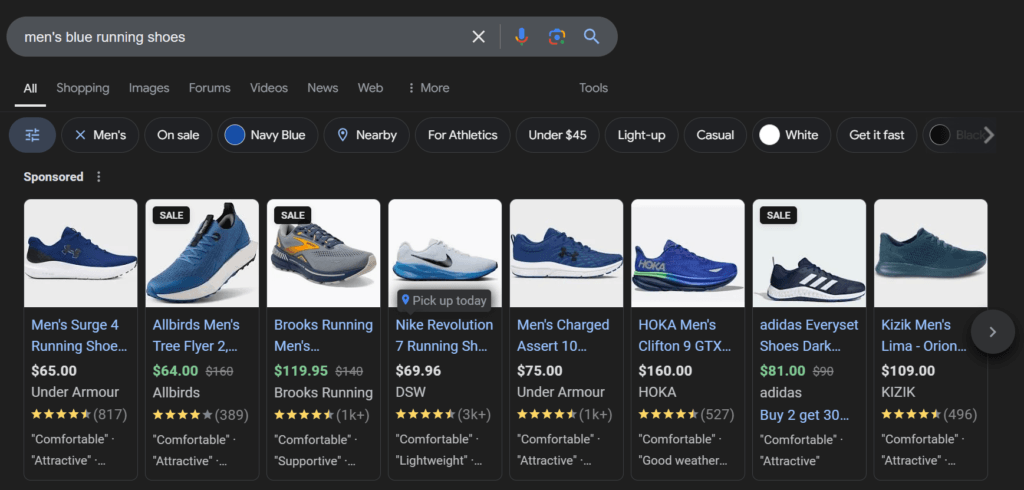Viewport: 1024px width, 490px height.
Task: Open HOKA Men's Clifton 9 GTX link
Action: (x=684, y=335)
